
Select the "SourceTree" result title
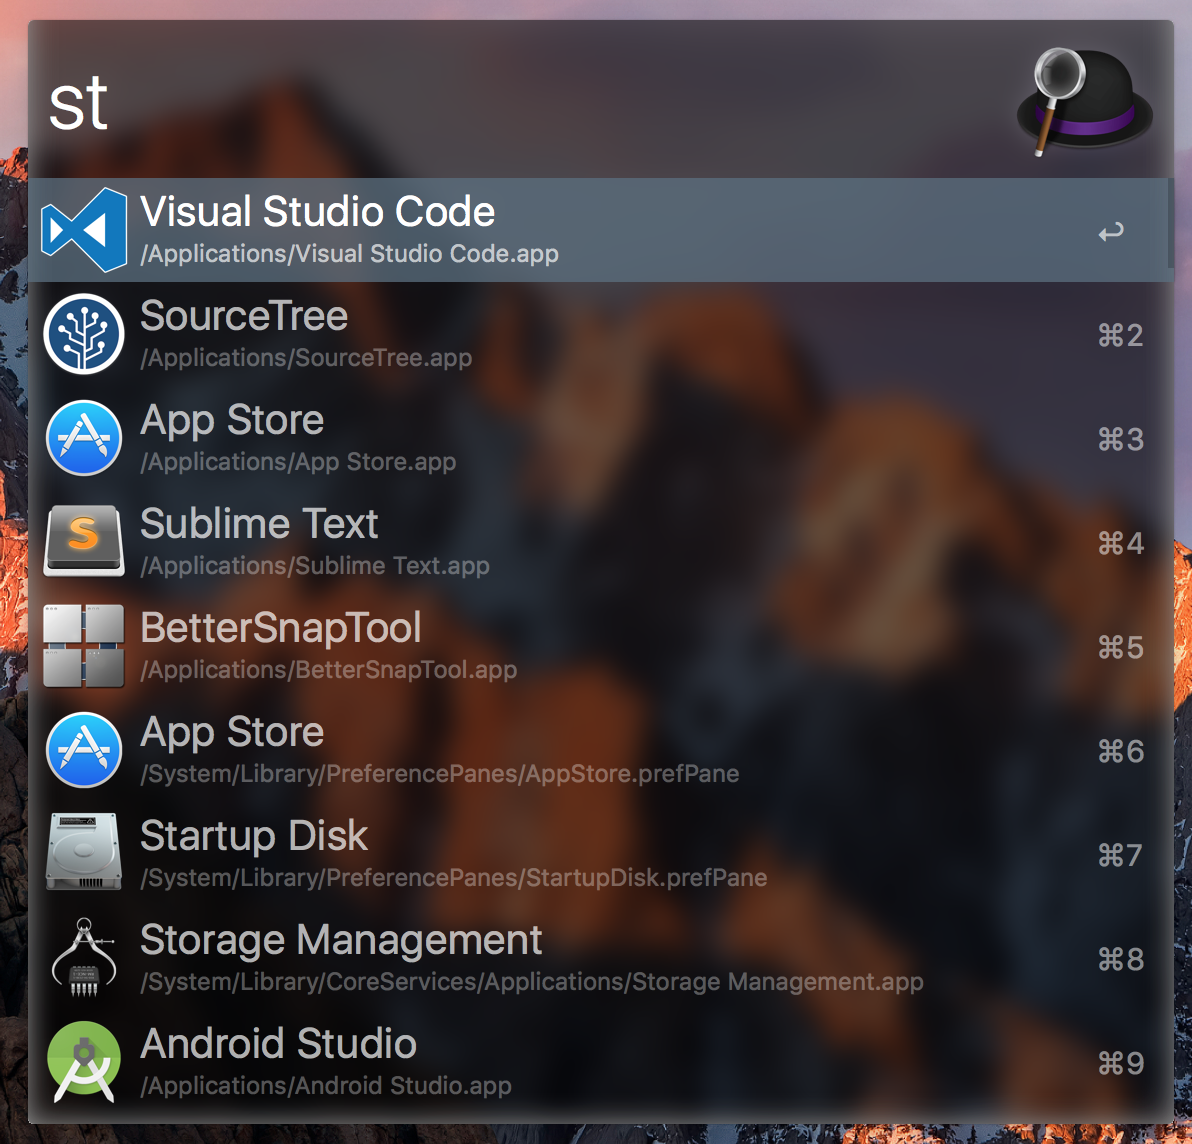click(x=244, y=316)
